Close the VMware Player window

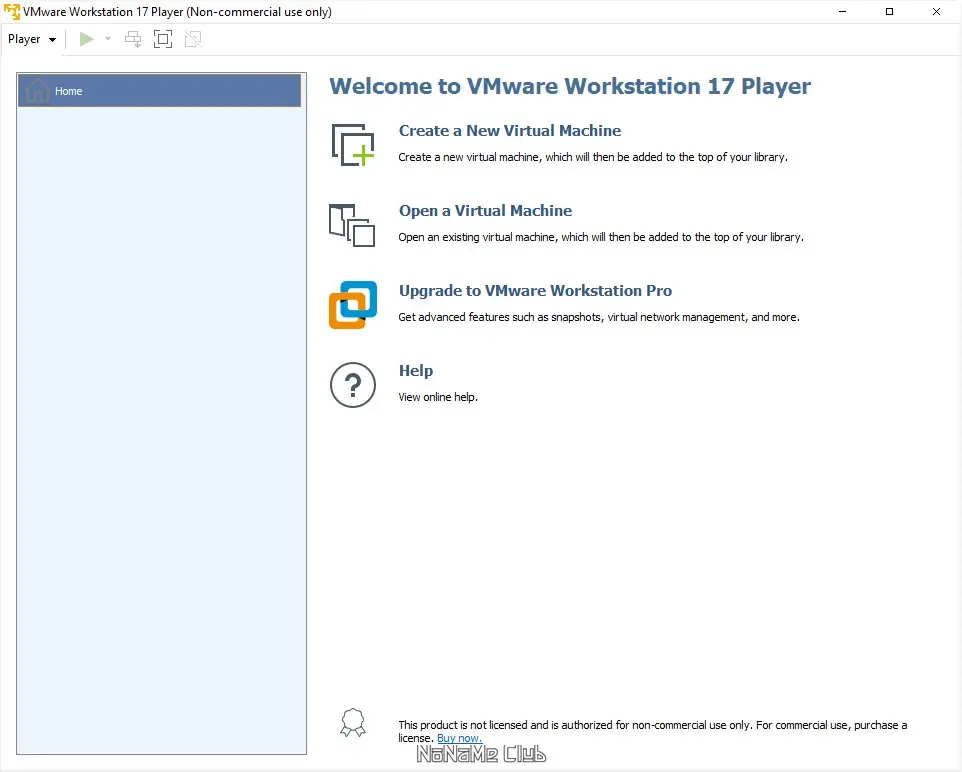point(936,12)
